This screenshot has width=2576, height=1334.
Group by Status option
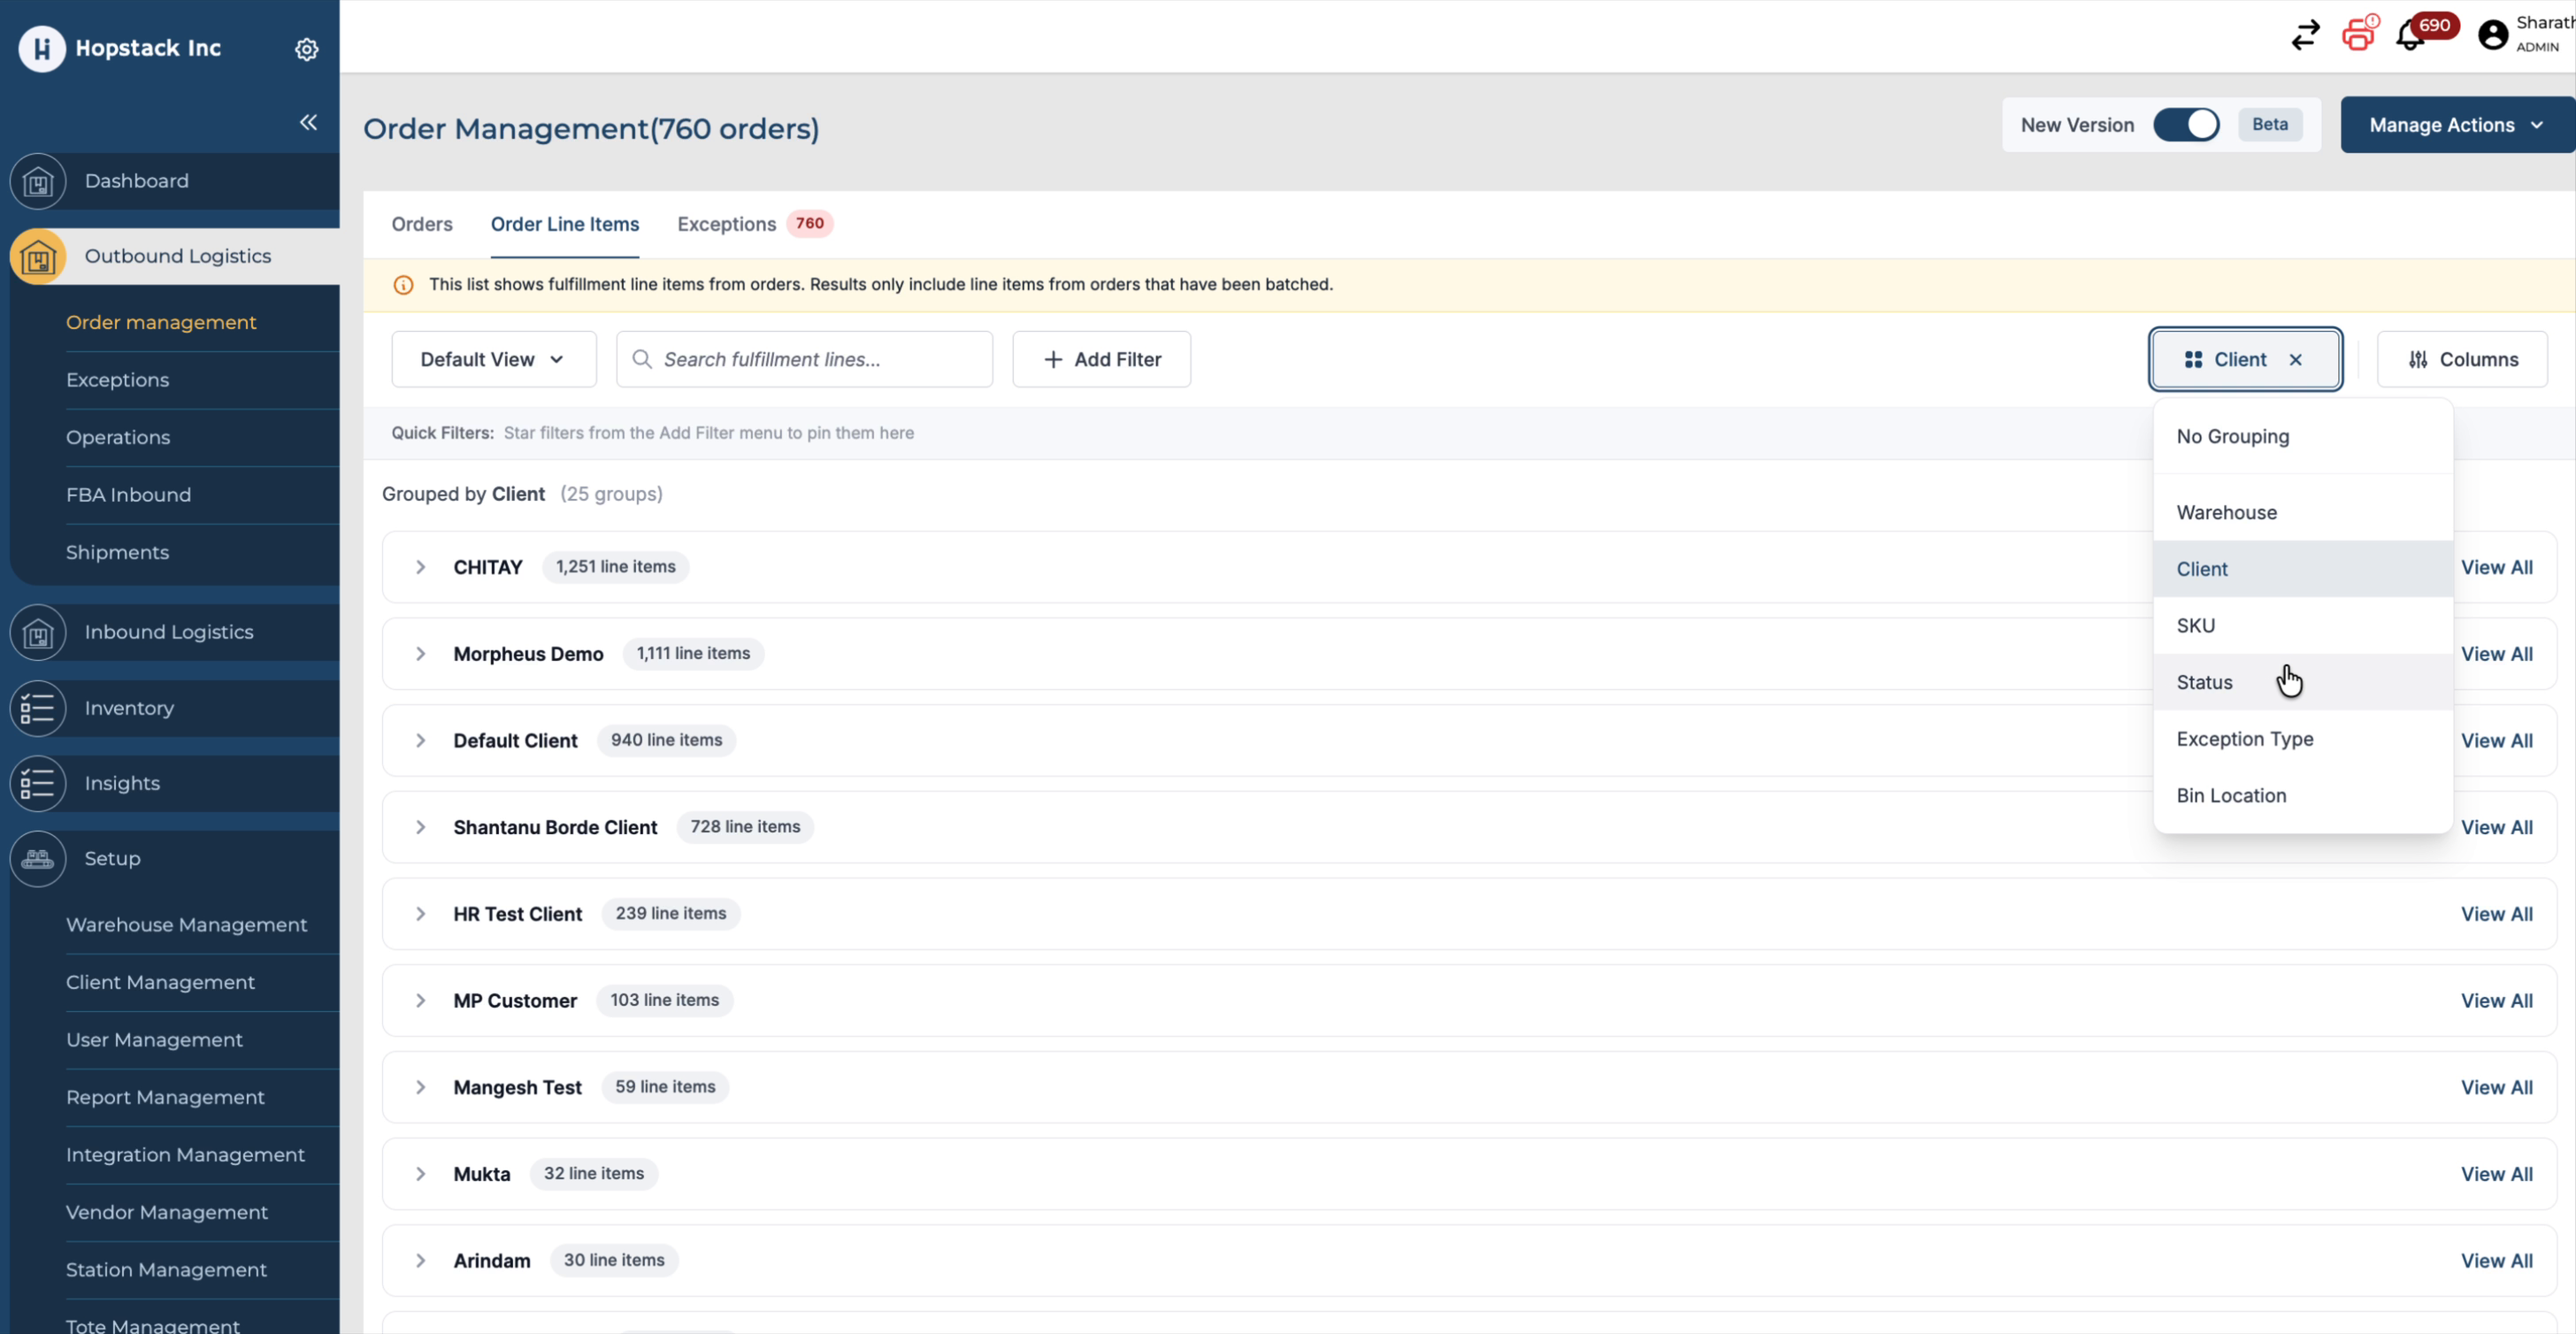coord(2303,682)
